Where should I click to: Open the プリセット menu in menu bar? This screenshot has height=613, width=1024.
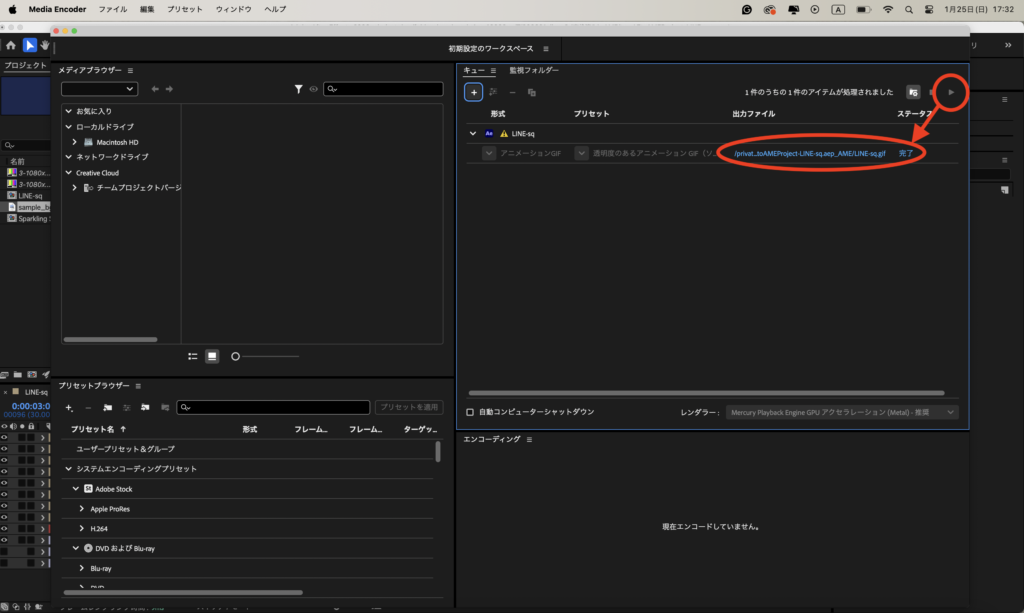pos(184,9)
